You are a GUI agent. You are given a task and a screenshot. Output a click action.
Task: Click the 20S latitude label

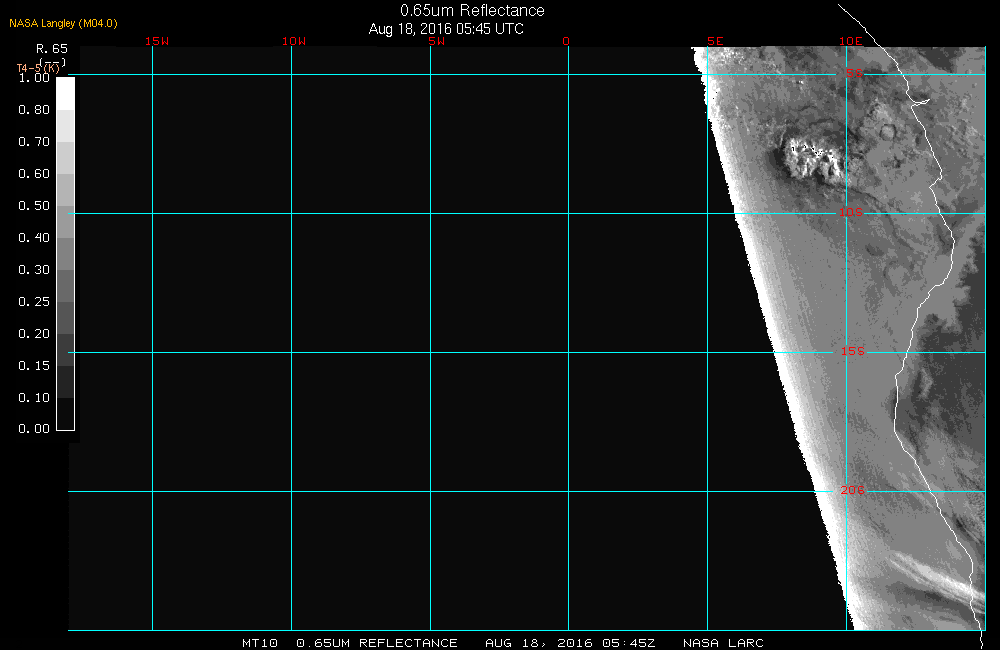853,491
